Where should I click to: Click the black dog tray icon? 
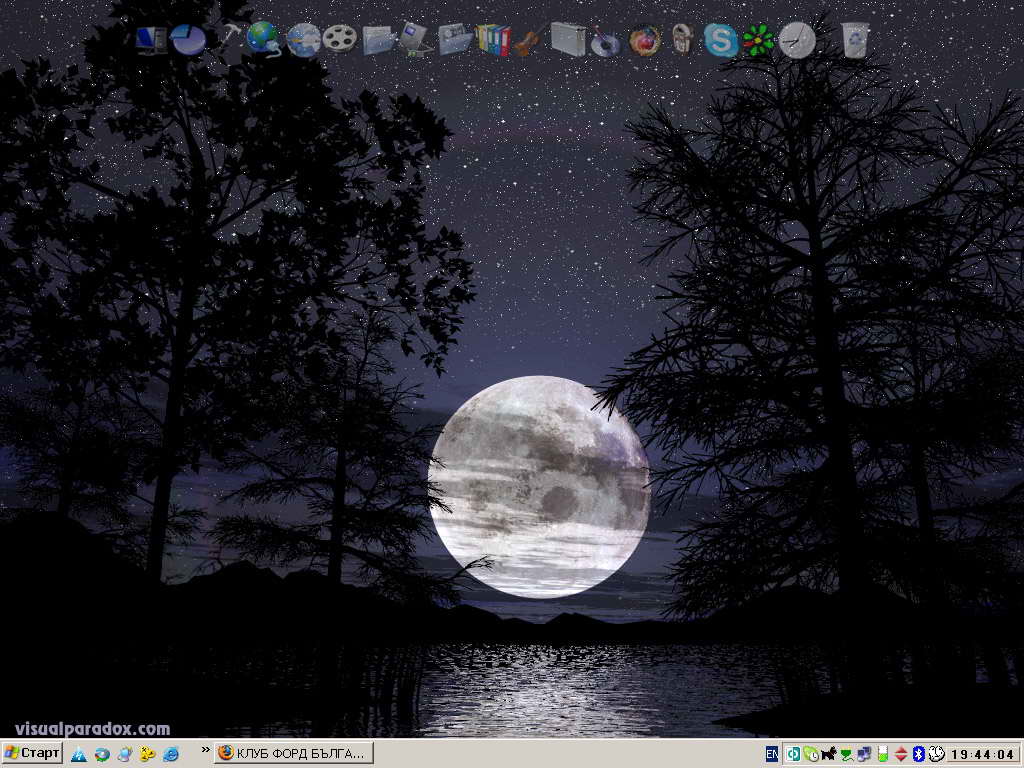pyautogui.click(x=828, y=754)
